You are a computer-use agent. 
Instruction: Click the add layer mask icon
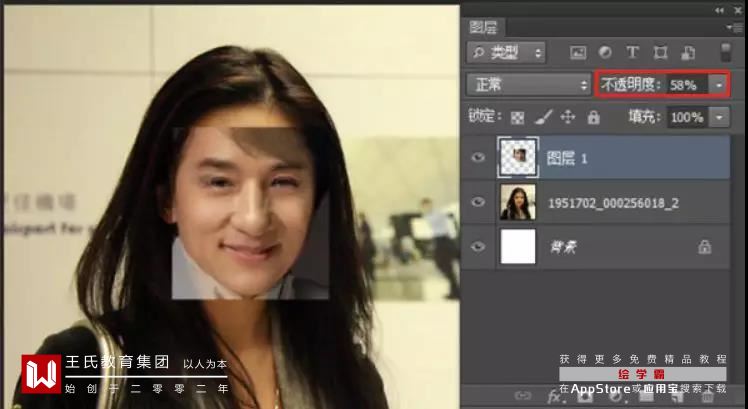pyautogui.click(x=585, y=396)
